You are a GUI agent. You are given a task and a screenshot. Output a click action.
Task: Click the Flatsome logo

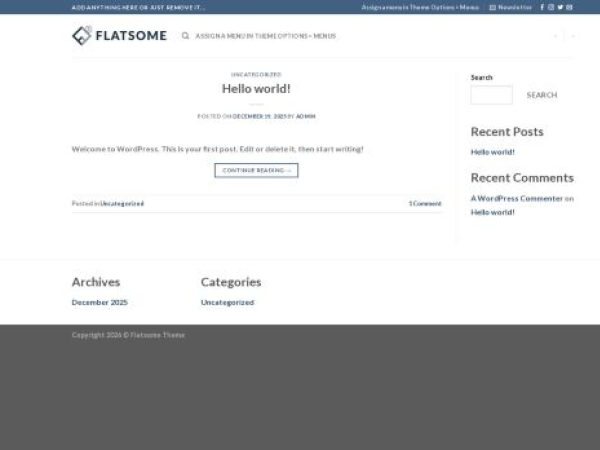[110, 36]
